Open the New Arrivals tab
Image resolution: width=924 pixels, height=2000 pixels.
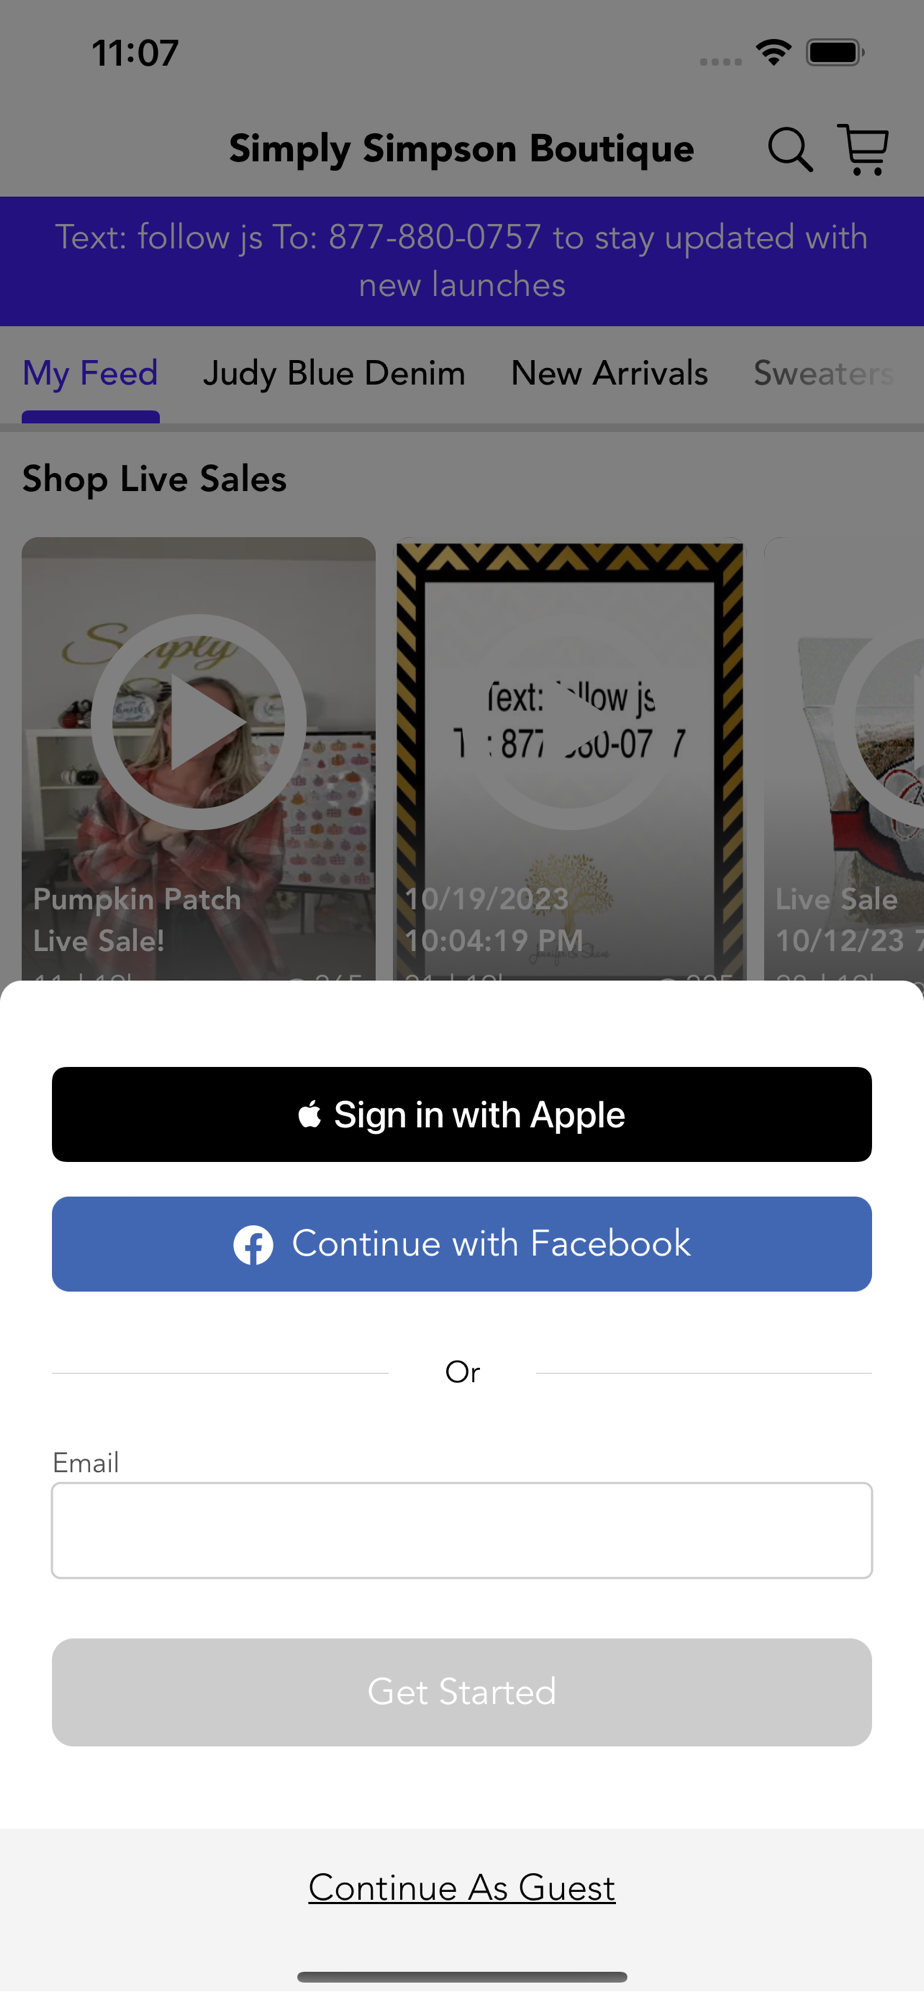(609, 374)
